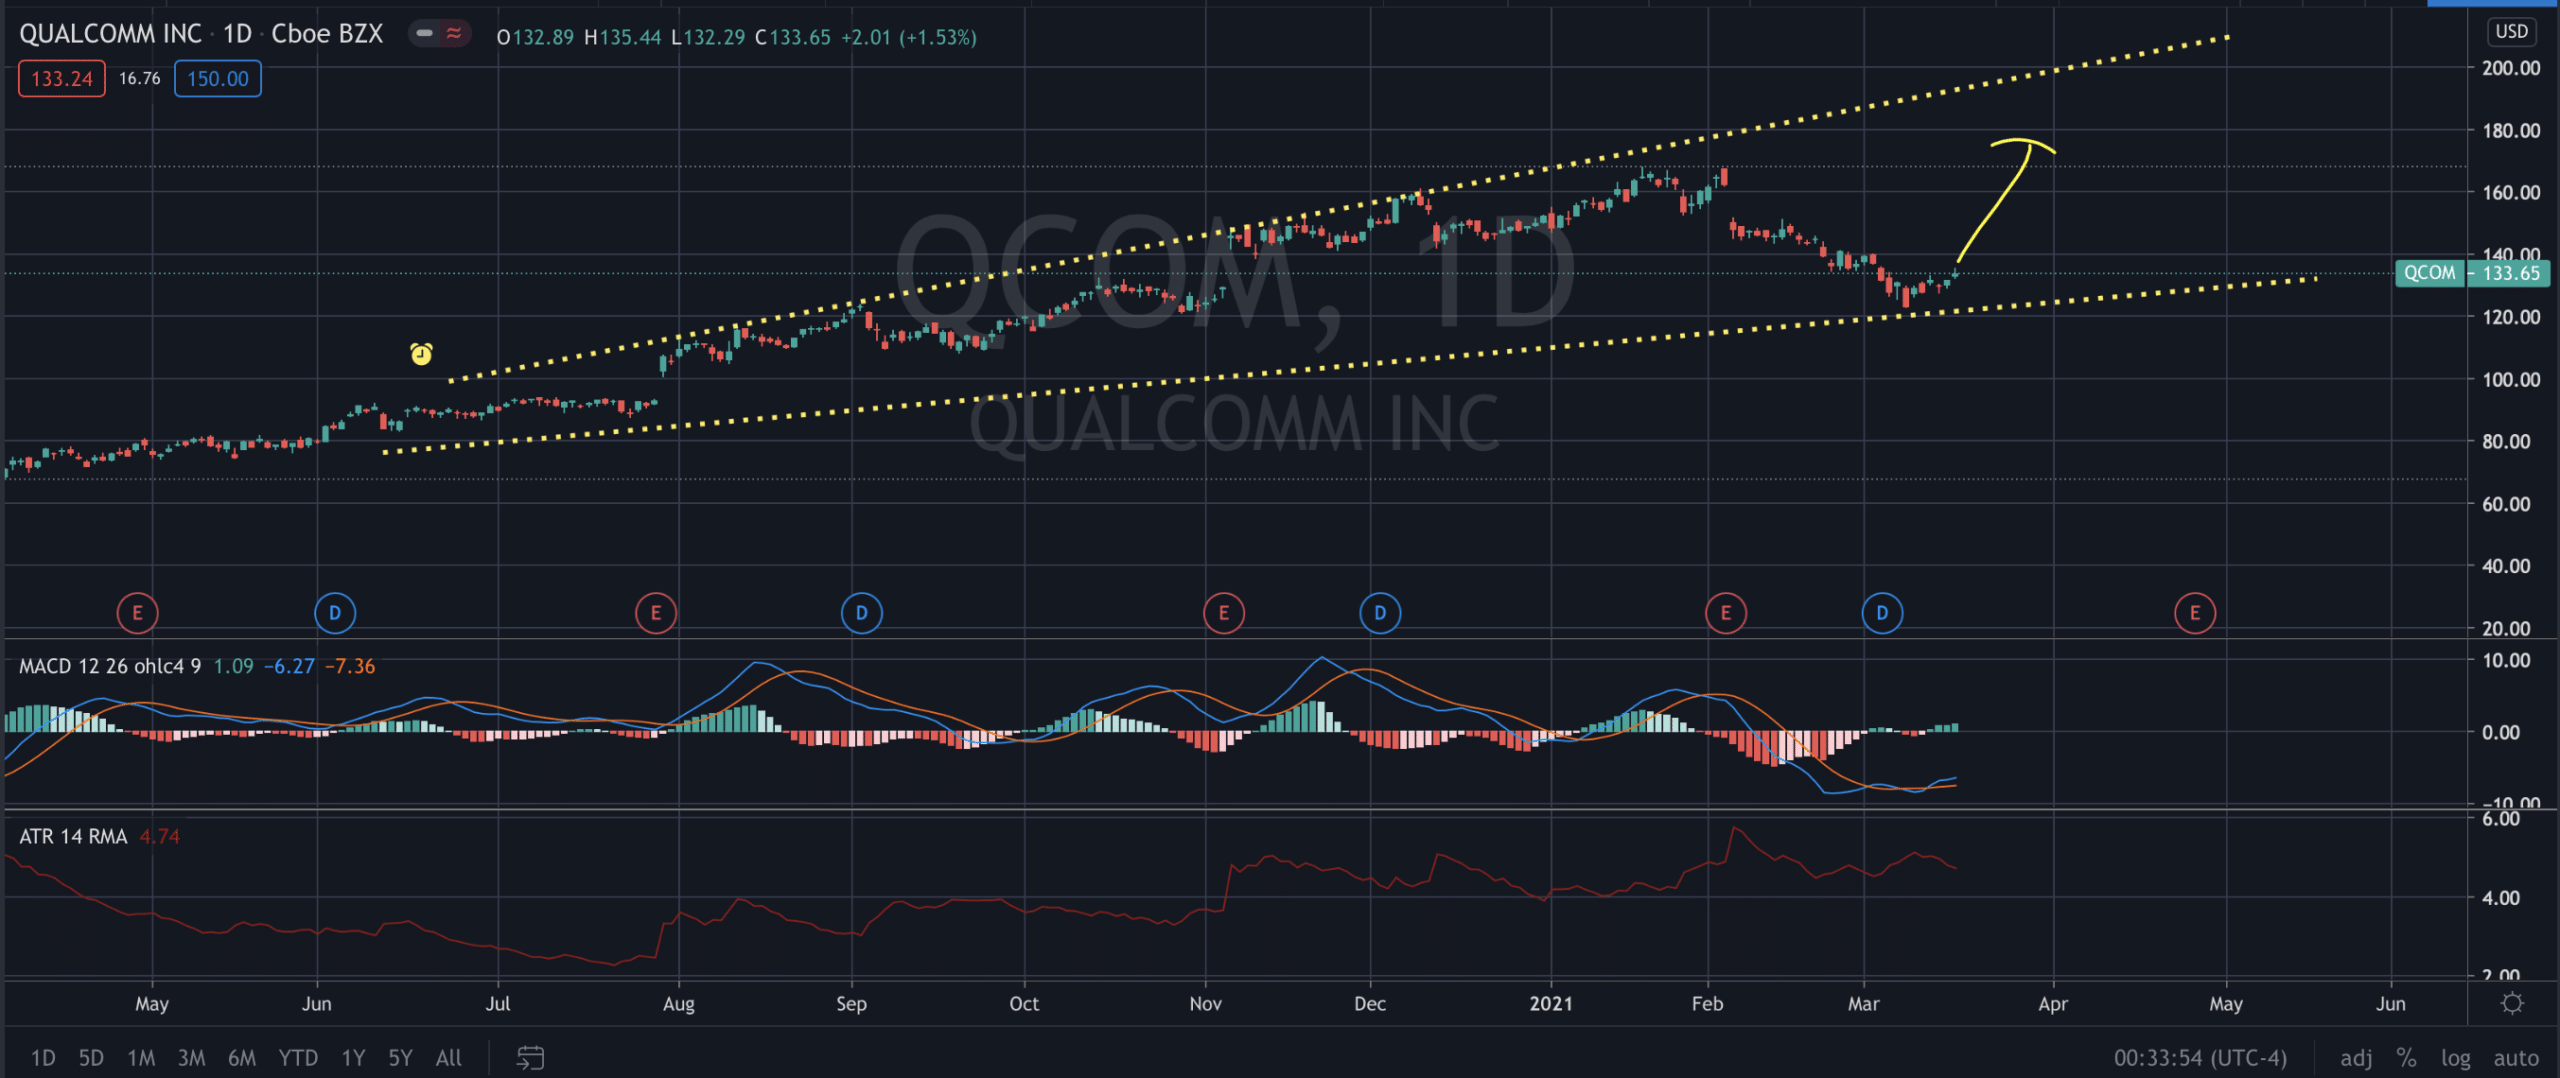Click the earnings E marker near February
The height and width of the screenshot is (1078, 2560).
tap(1725, 613)
